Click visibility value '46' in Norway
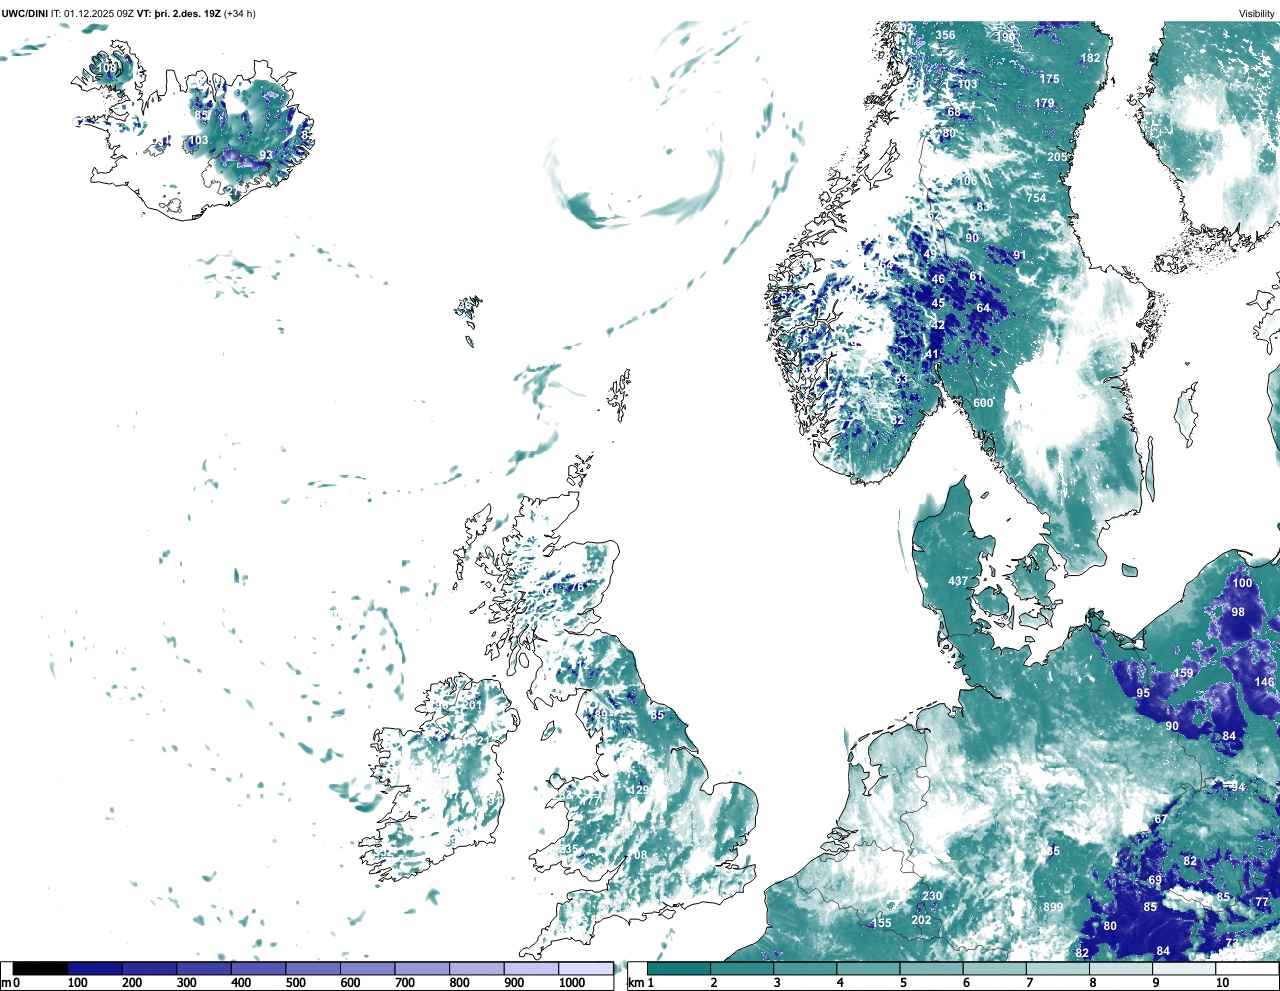1280x991 pixels. [938, 279]
